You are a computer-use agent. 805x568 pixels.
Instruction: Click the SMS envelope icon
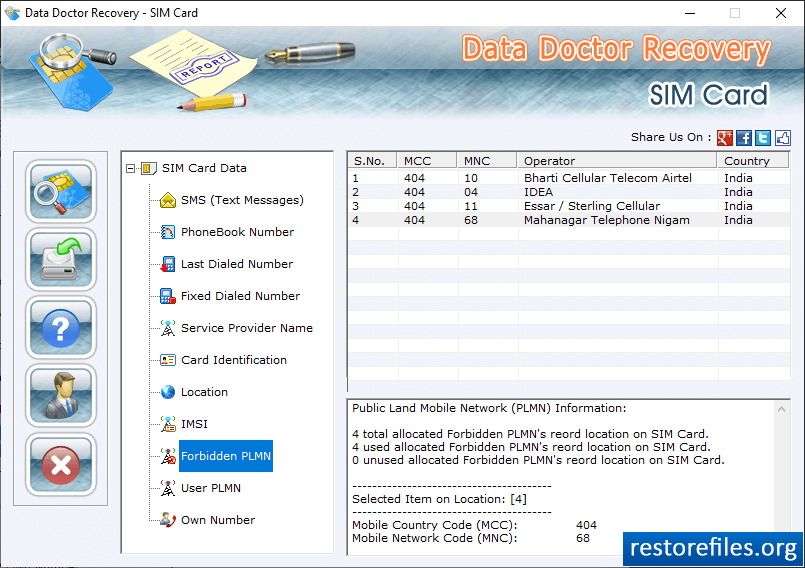click(x=168, y=200)
